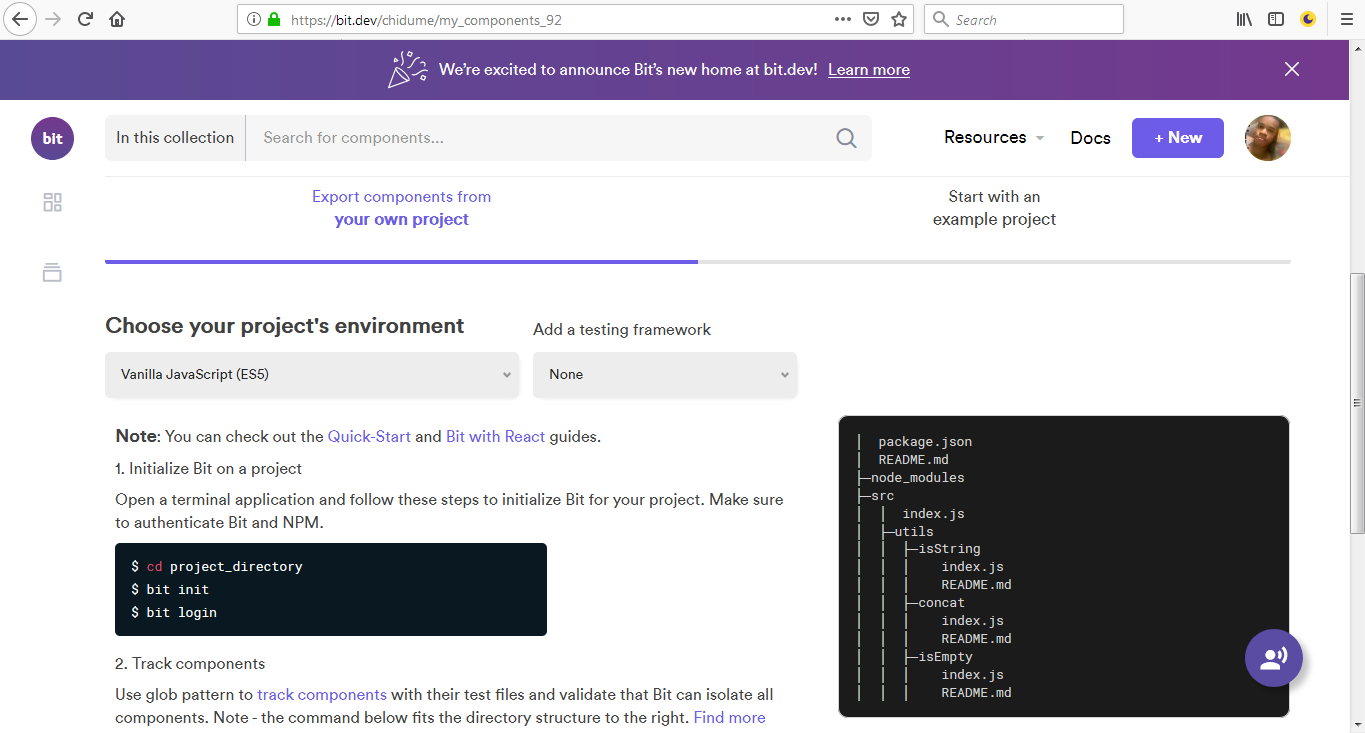
Task: Click the Quick-Start guide link
Action: point(369,436)
